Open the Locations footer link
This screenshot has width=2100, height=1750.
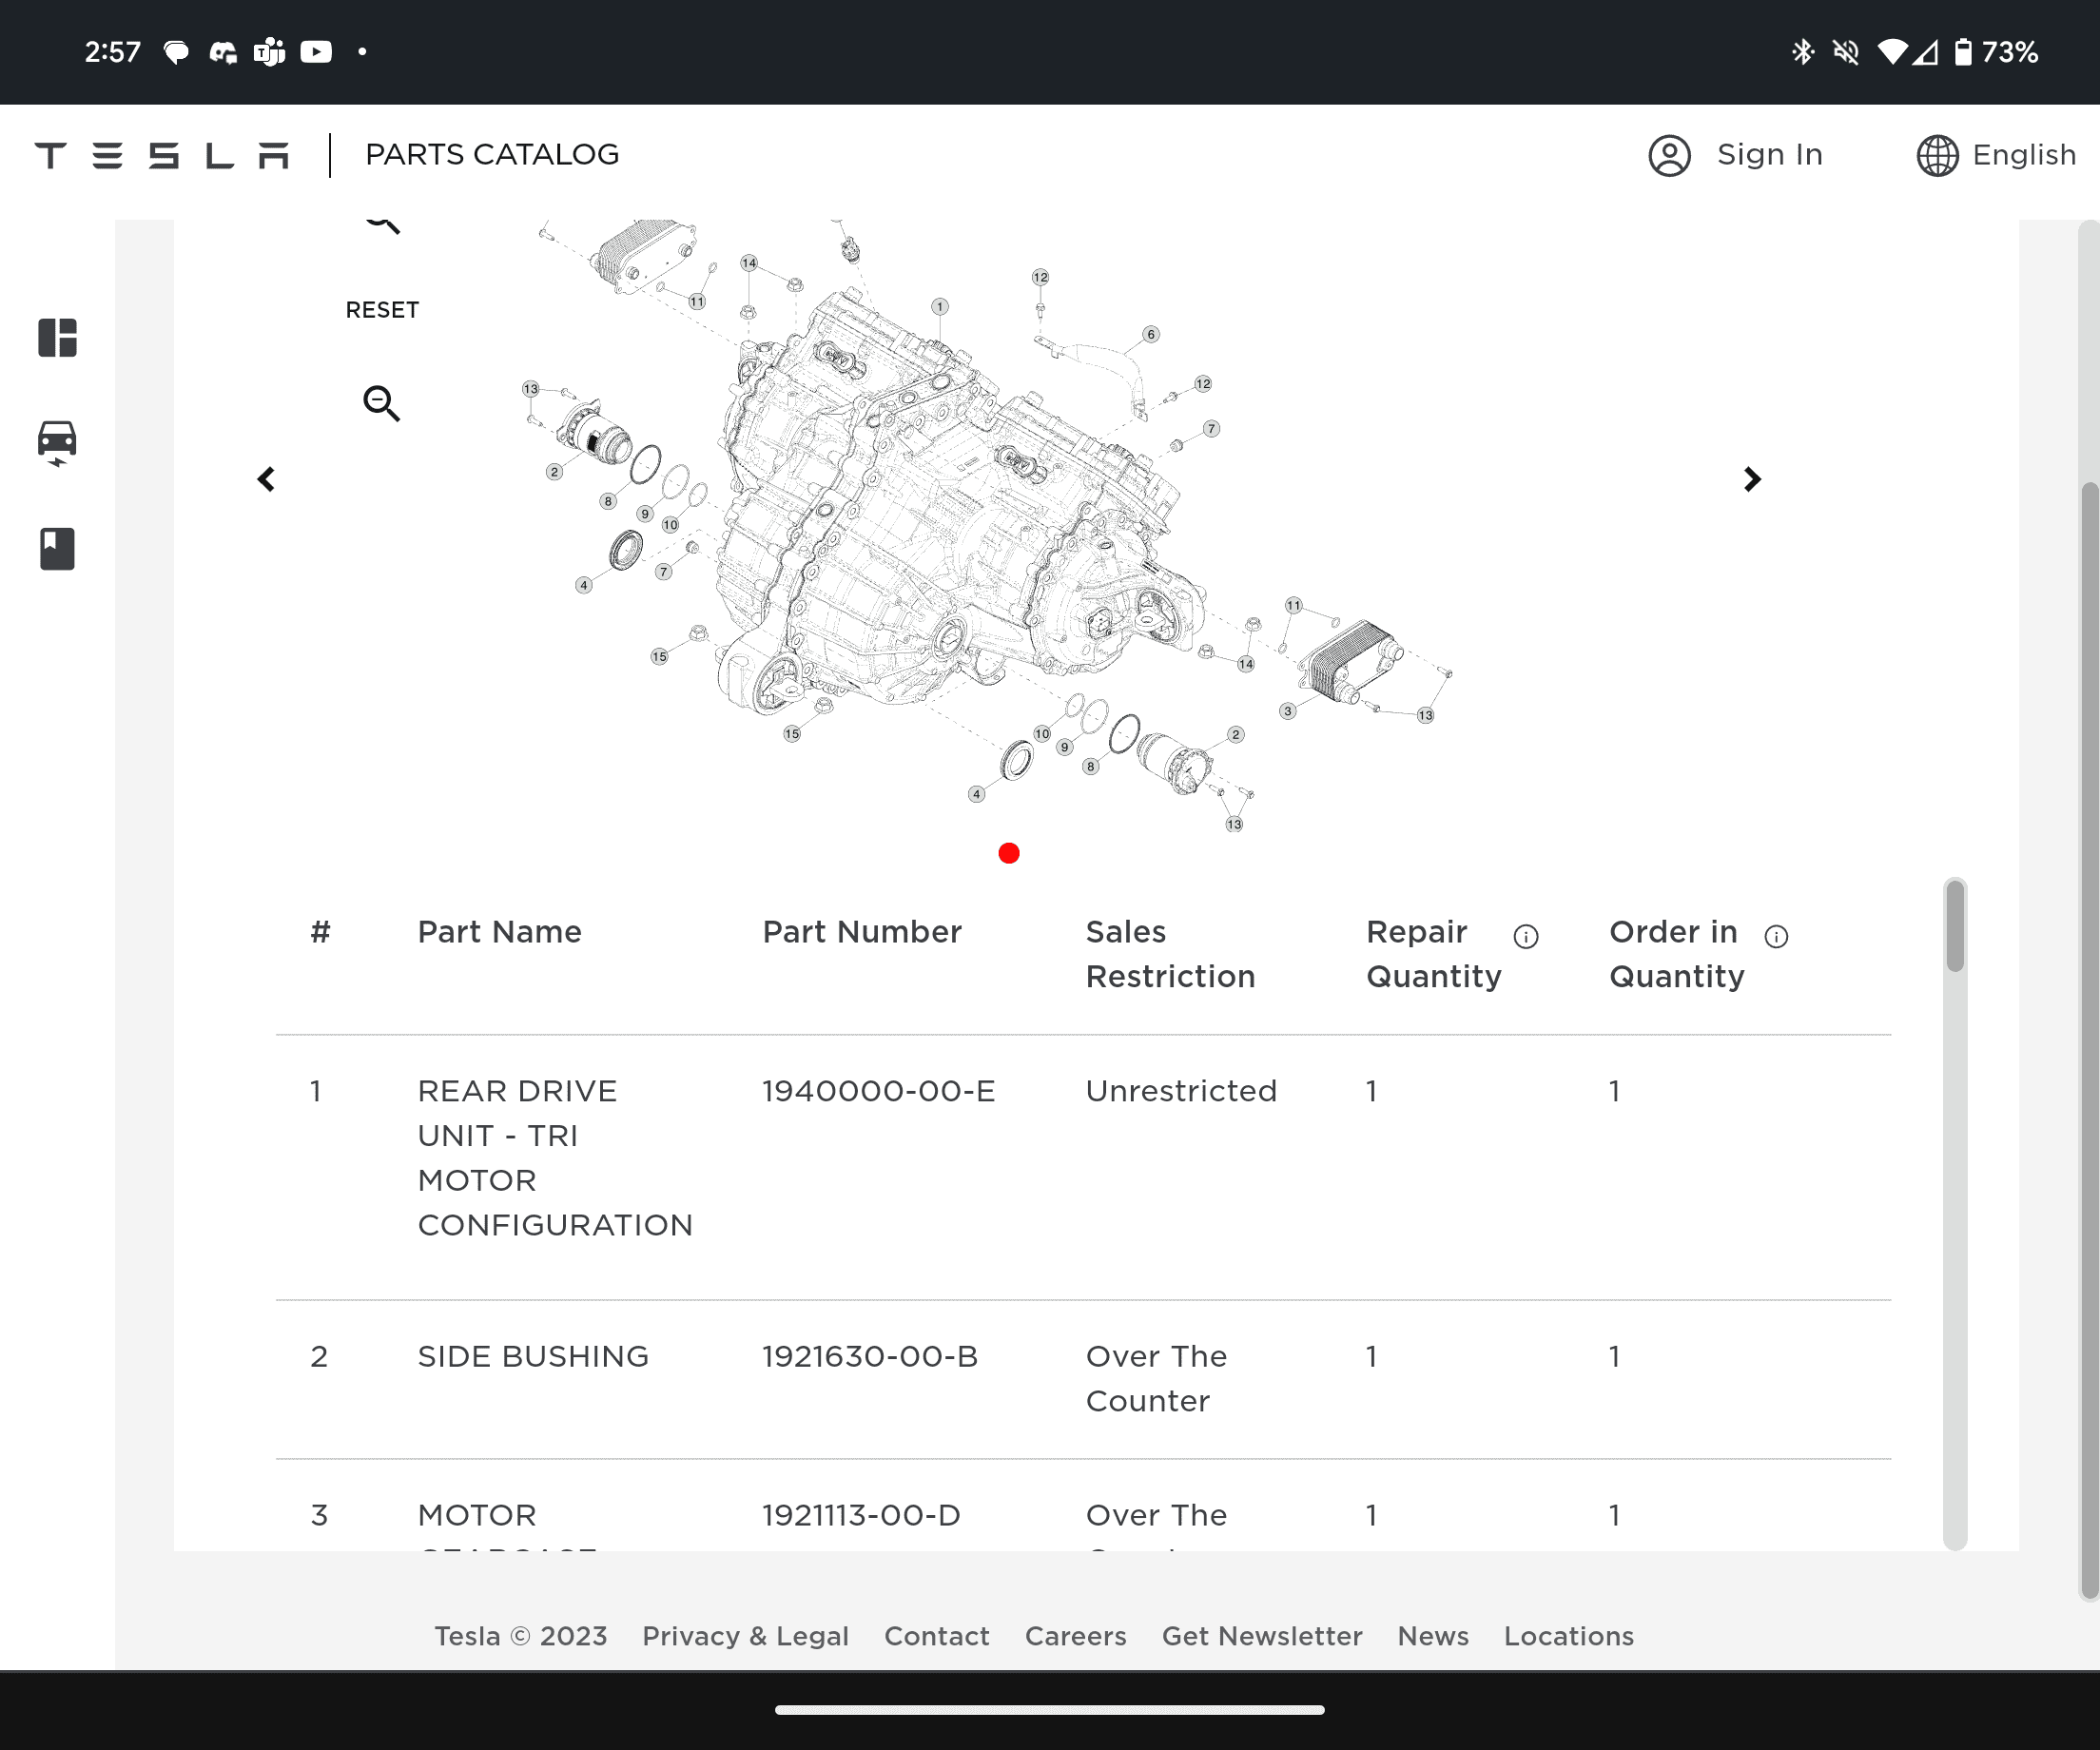[1568, 1636]
